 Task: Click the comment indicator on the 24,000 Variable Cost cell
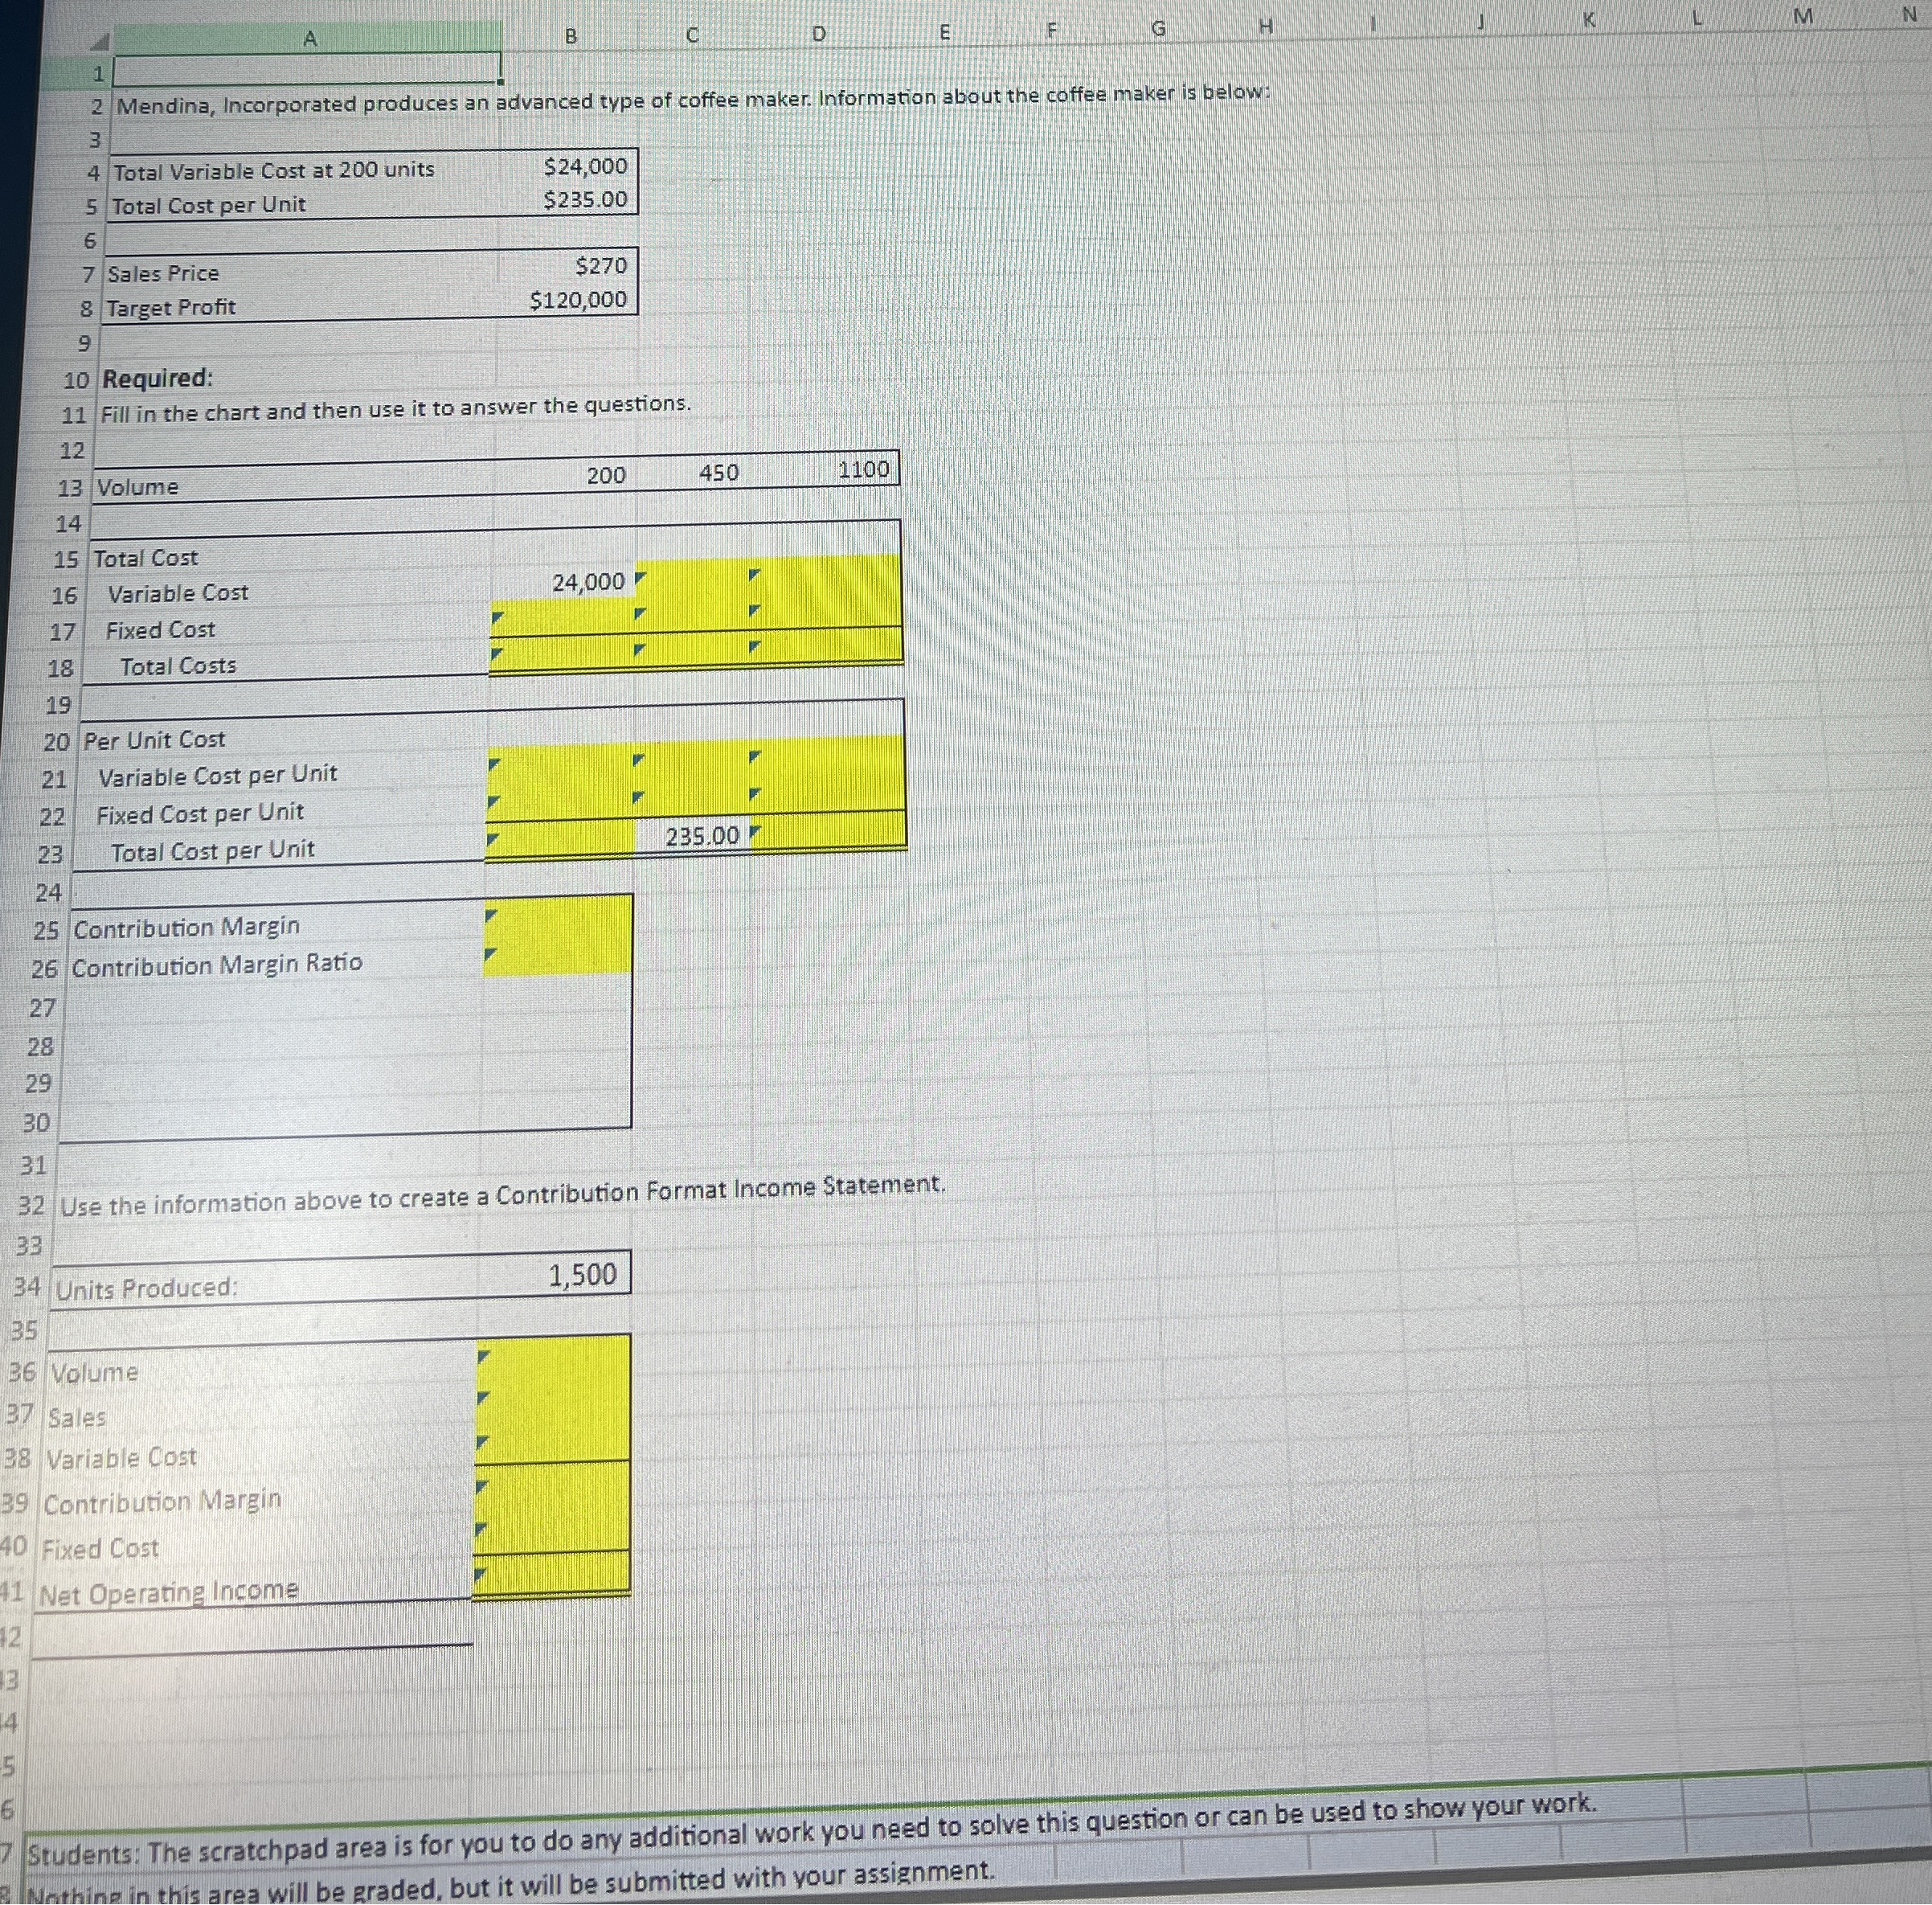[640, 577]
